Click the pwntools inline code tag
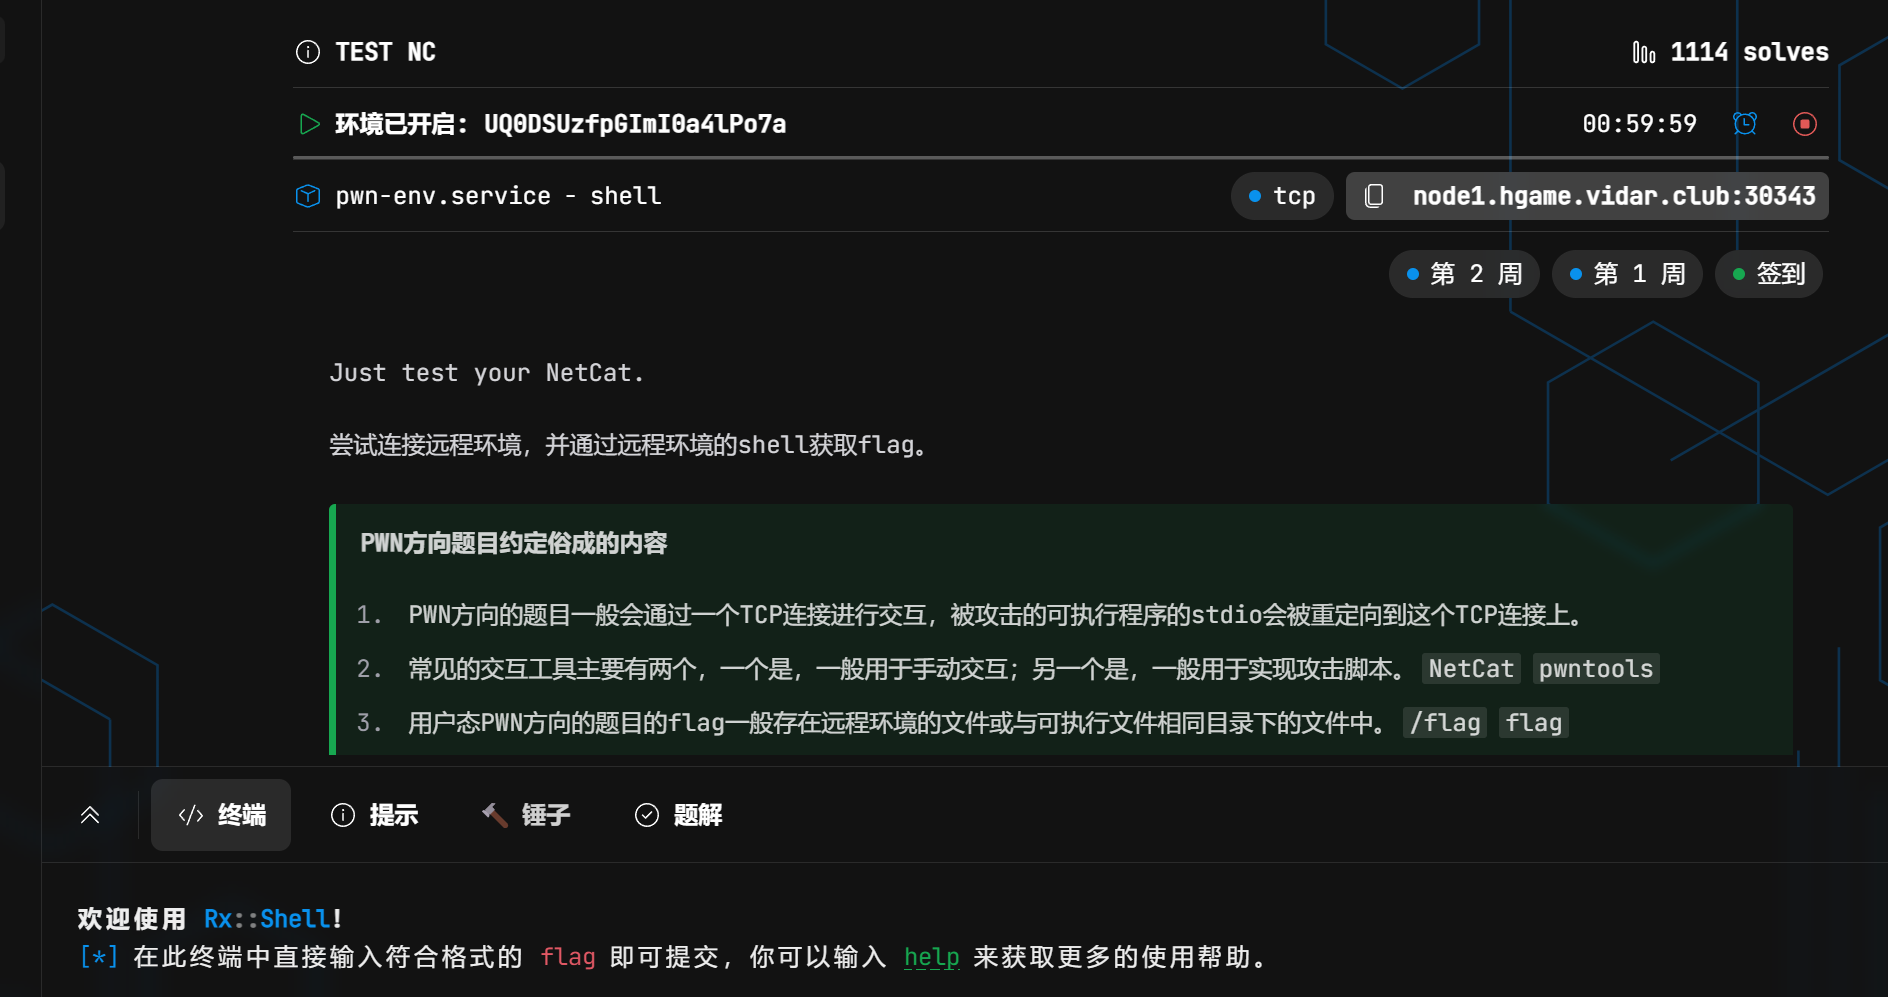The width and height of the screenshot is (1888, 997). (1595, 669)
